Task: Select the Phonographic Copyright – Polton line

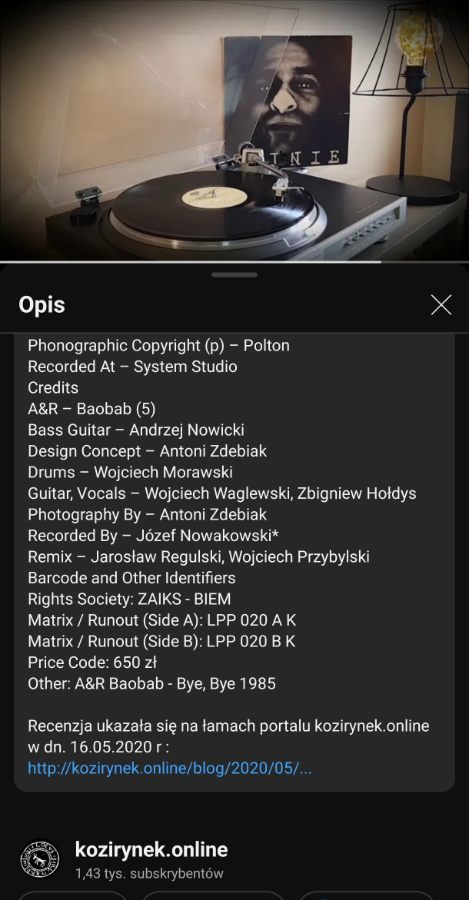Action: [x=158, y=346]
